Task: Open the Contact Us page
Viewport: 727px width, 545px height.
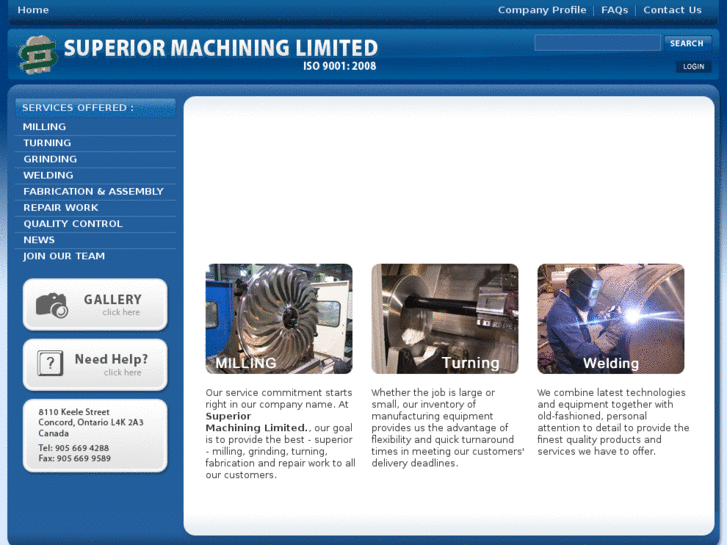Action: click(672, 10)
